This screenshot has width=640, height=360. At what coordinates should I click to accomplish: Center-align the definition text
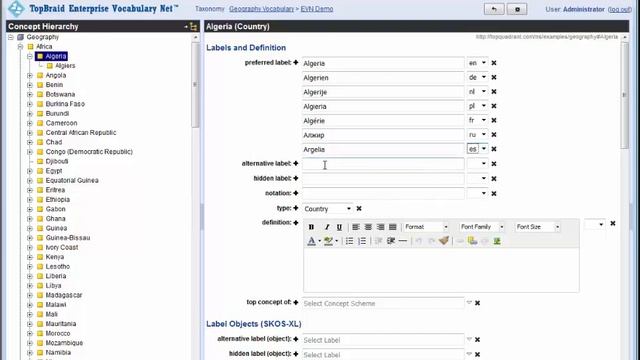click(368, 227)
